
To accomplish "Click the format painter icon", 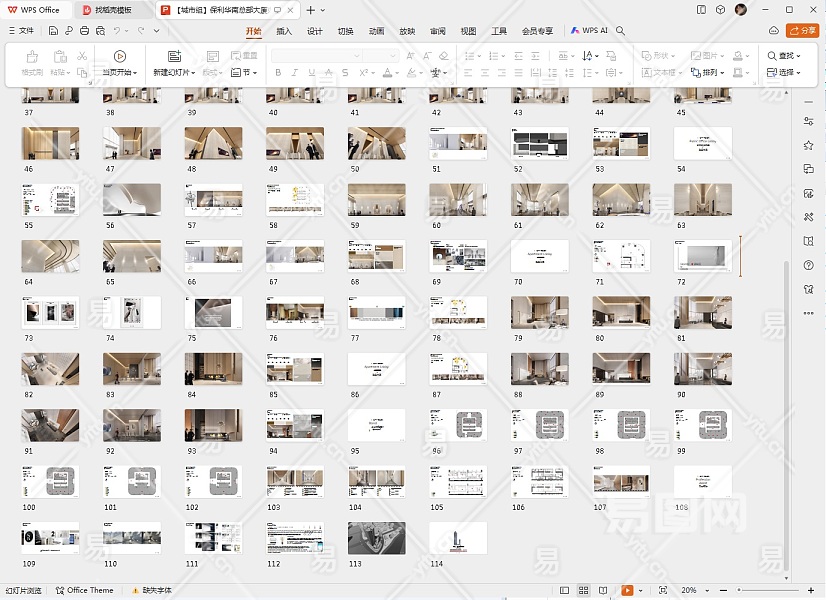I will pos(32,57).
